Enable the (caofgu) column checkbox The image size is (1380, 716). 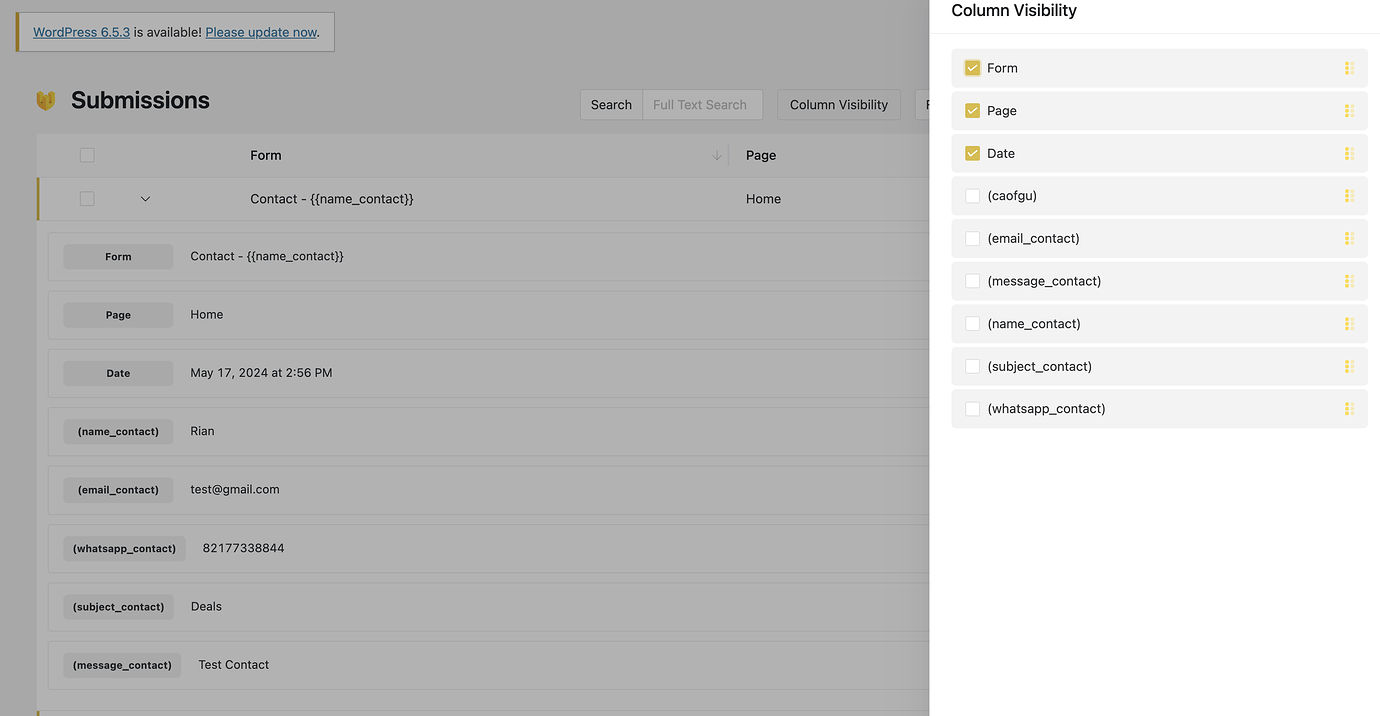[x=972, y=196]
